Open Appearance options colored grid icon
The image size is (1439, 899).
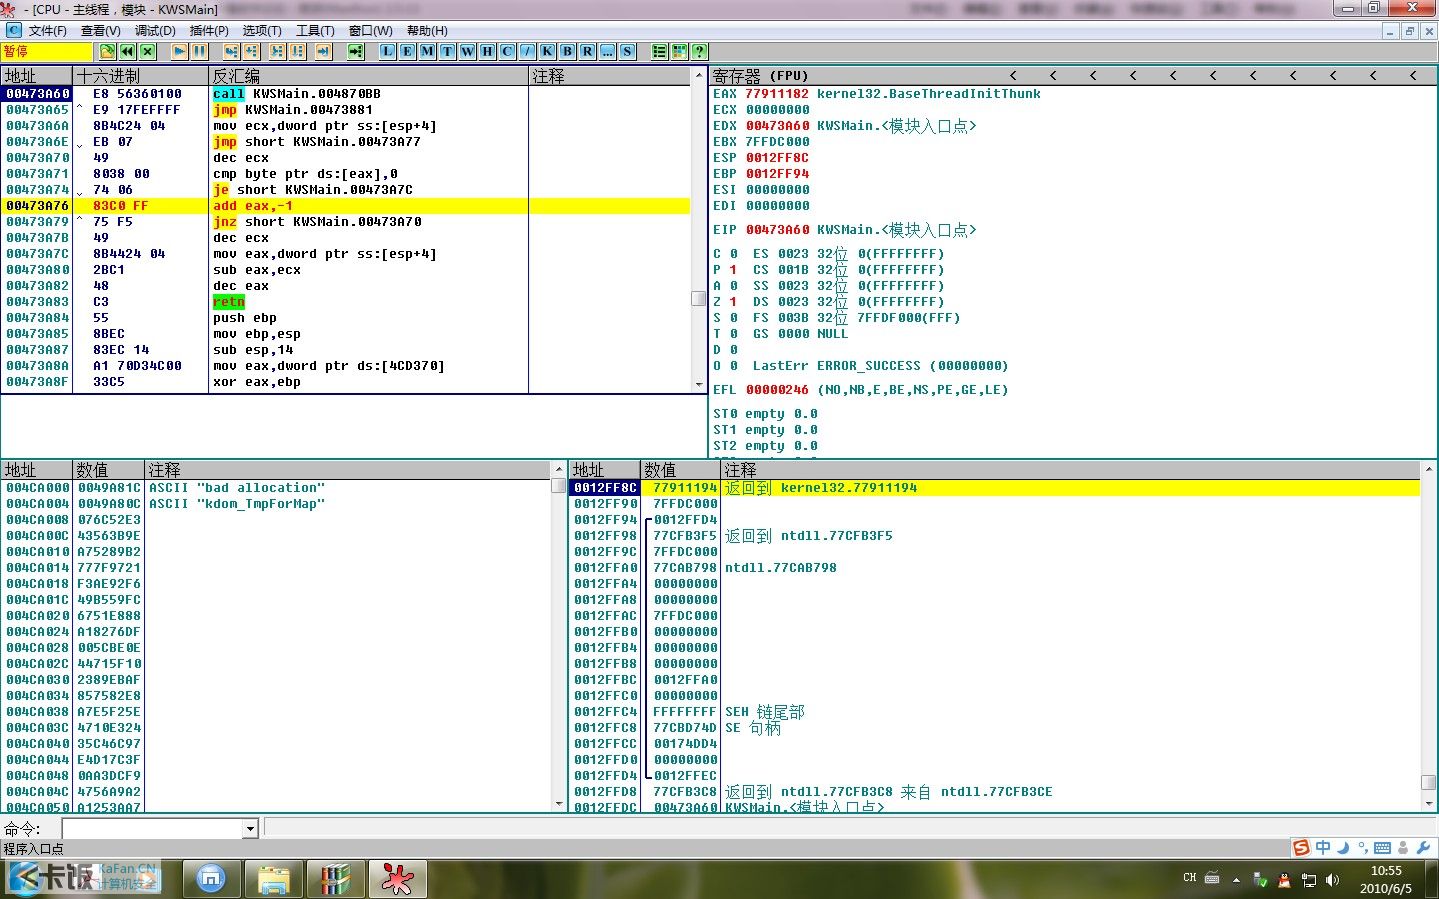tap(680, 51)
